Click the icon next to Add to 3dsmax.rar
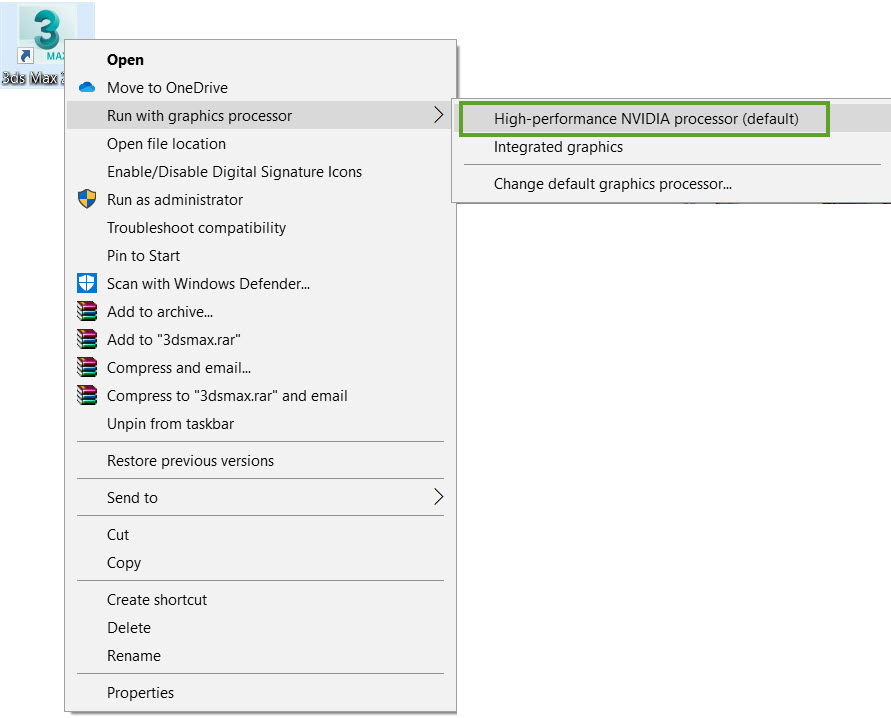The height and width of the screenshot is (718, 891). tap(88, 339)
